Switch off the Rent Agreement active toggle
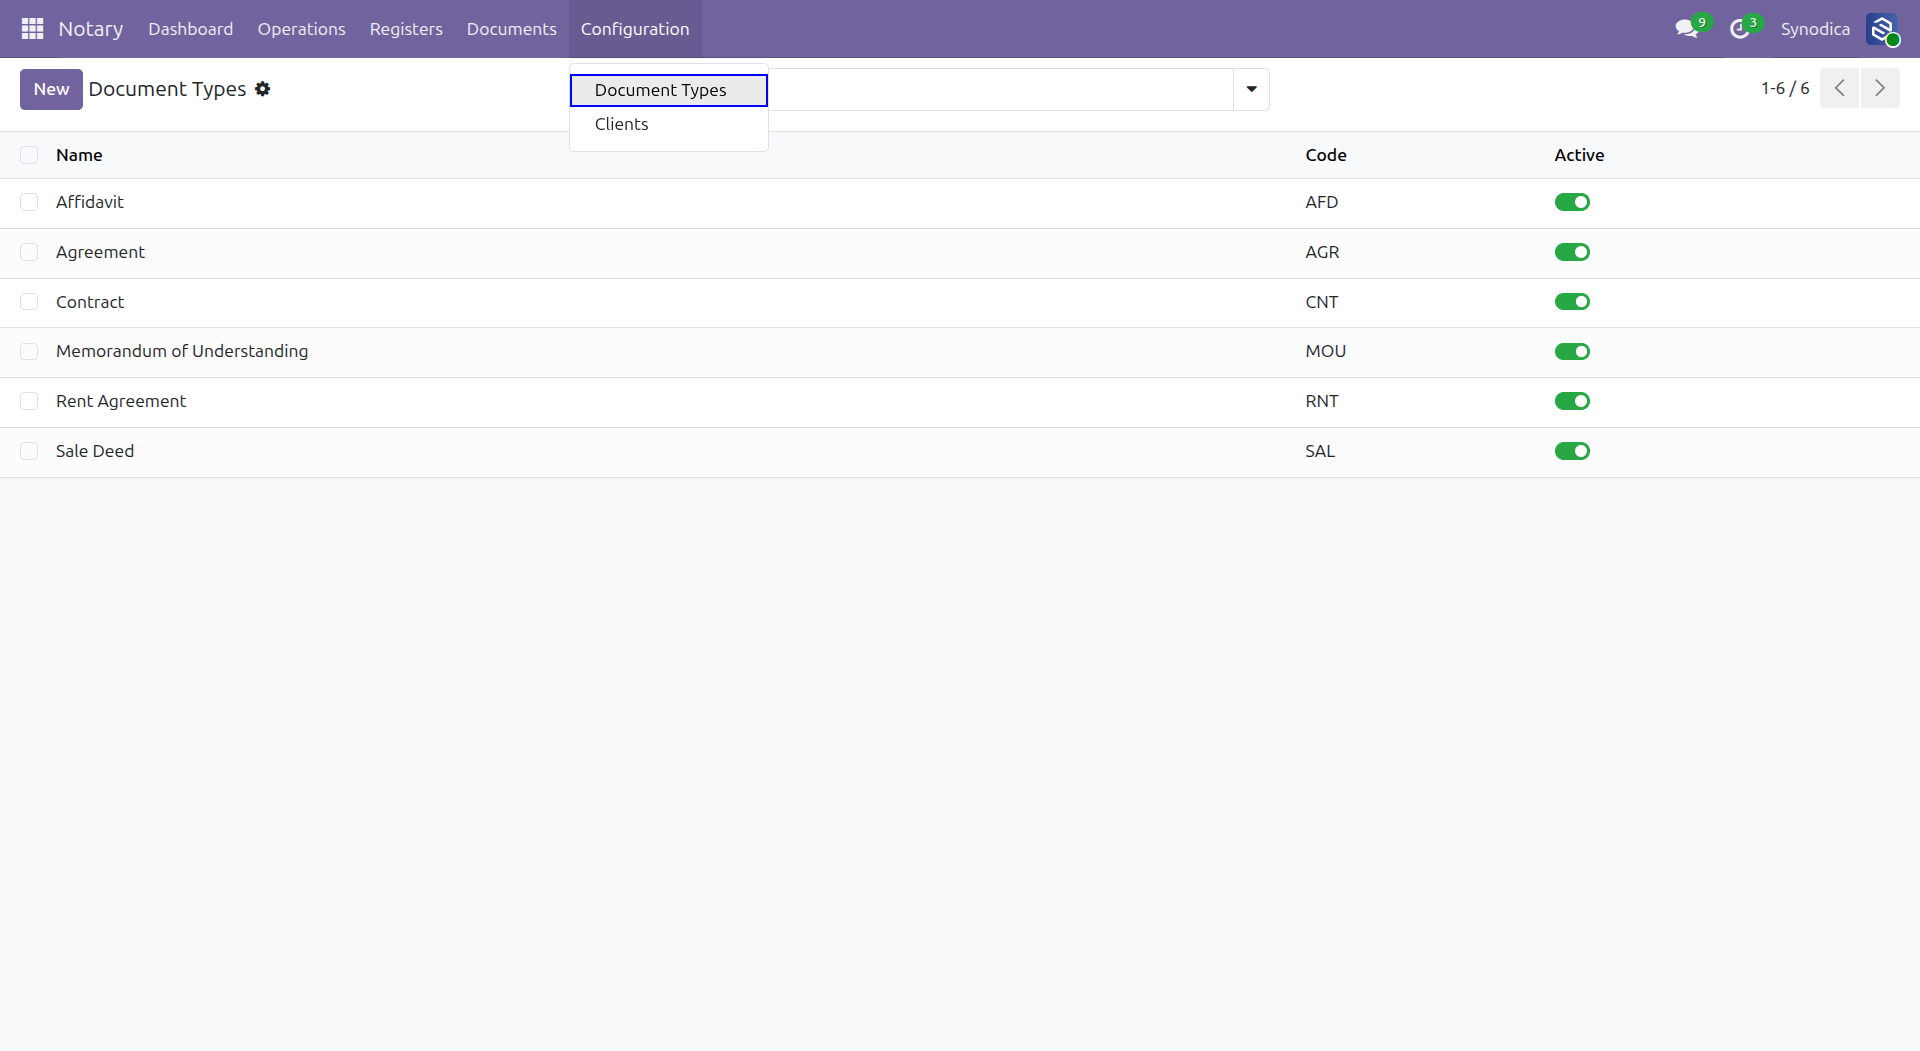This screenshot has width=1920, height=1051. tap(1572, 401)
